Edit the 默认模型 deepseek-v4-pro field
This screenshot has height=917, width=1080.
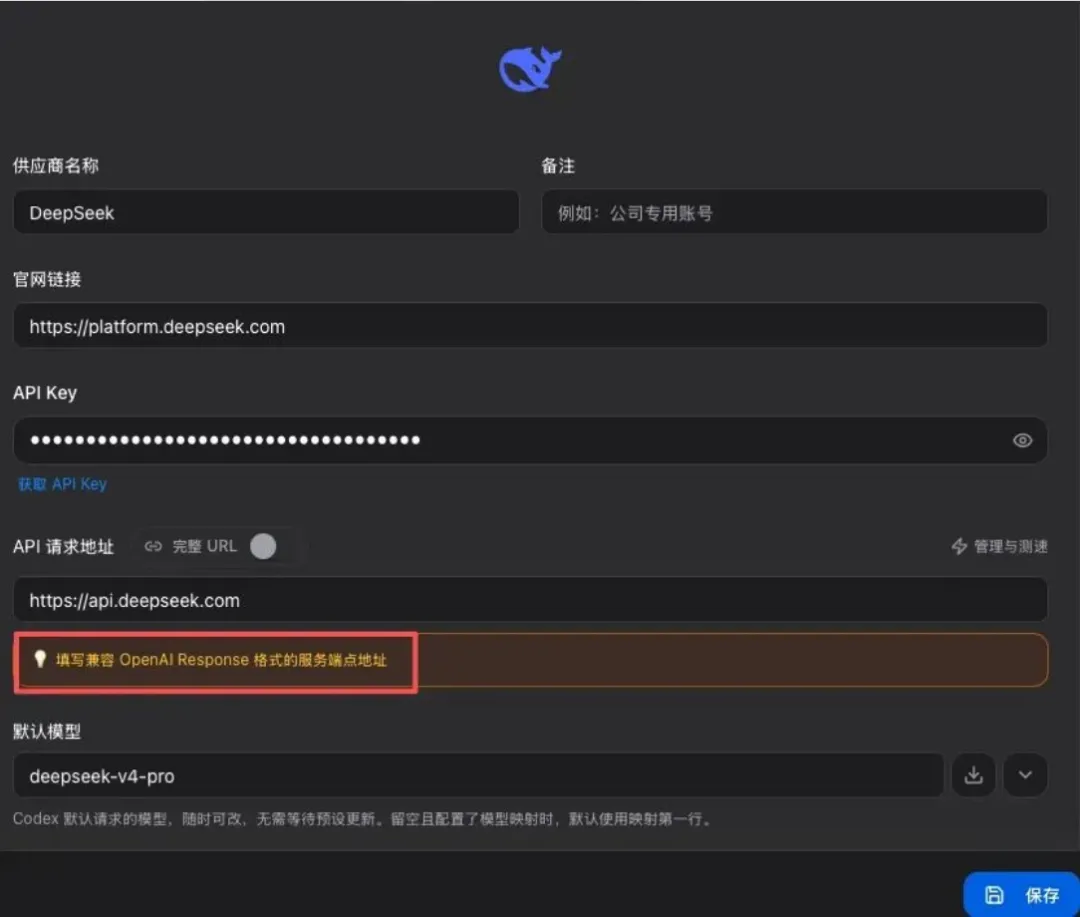478,776
